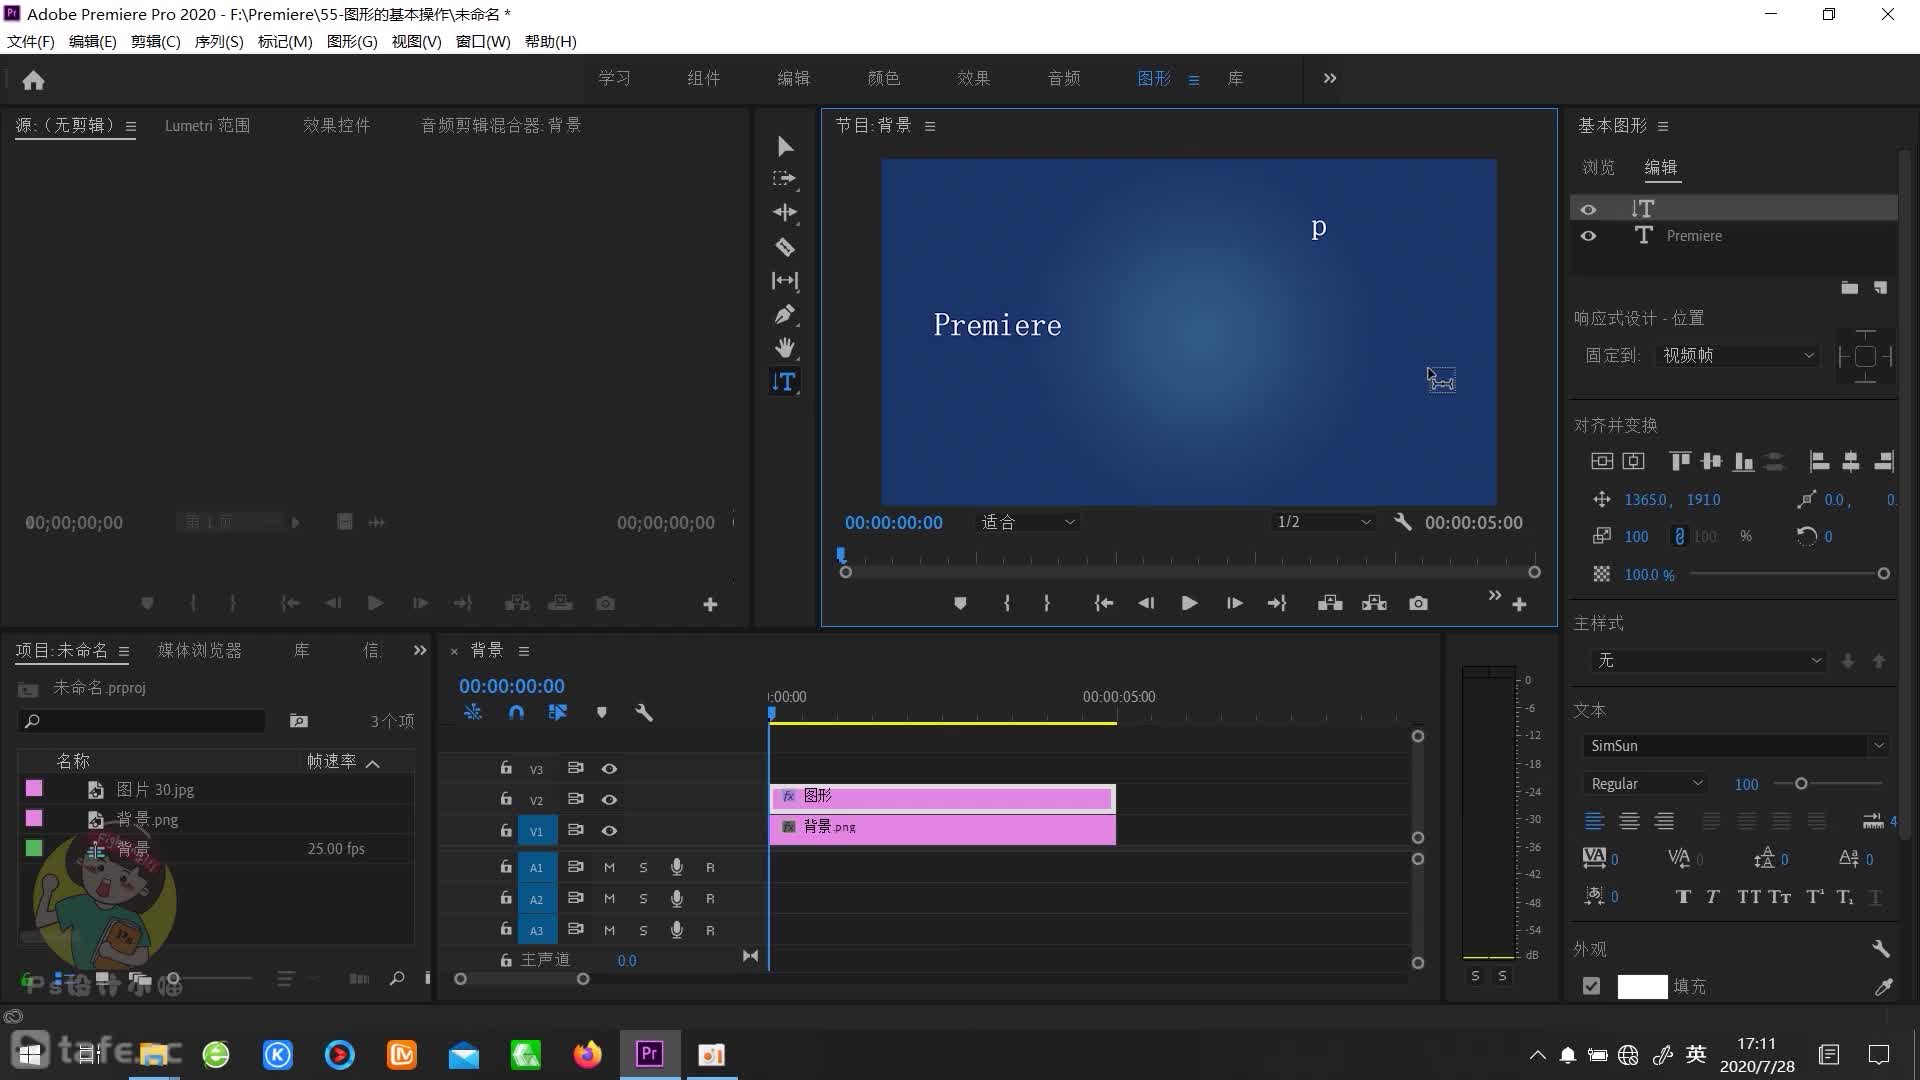Select the Ripple Edit tool
Screen dimensions: 1920x1080
click(x=785, y=212)
